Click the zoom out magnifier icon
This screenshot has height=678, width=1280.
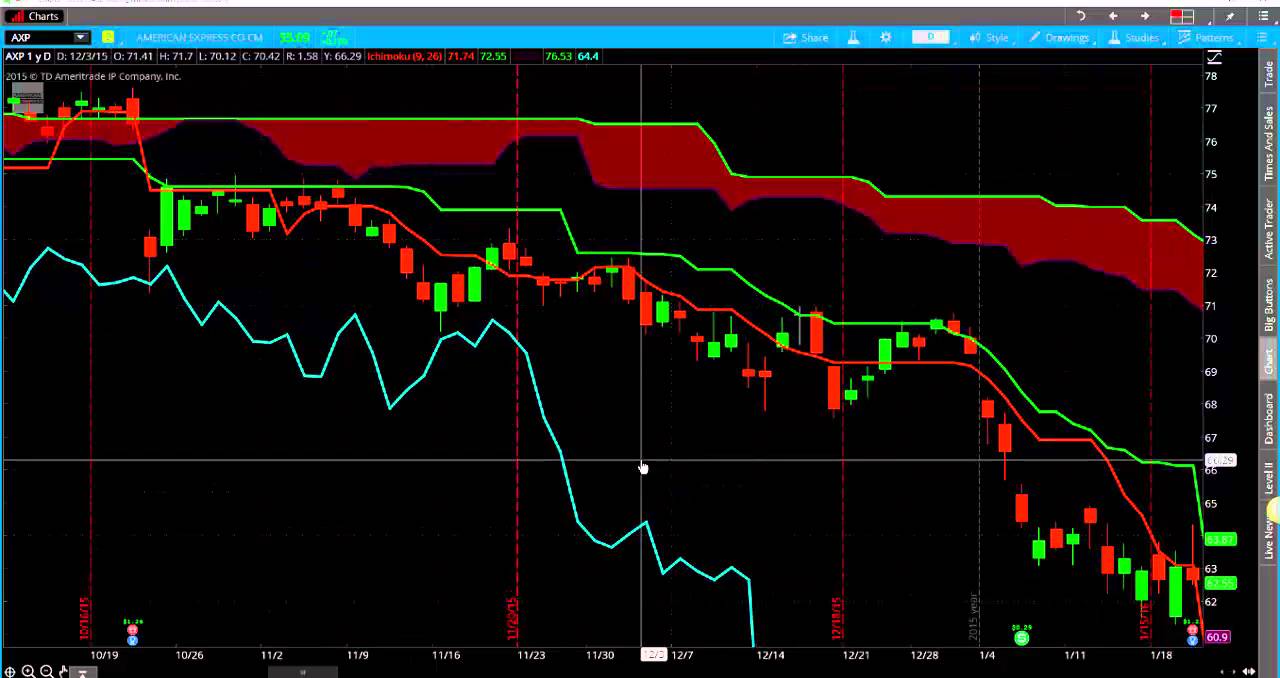[46, 672]
